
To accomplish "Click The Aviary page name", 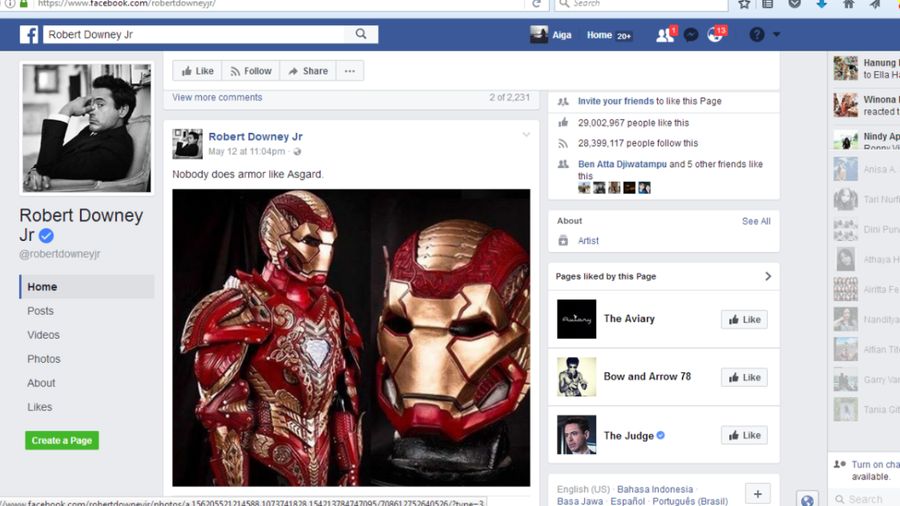I will (629, 319).
